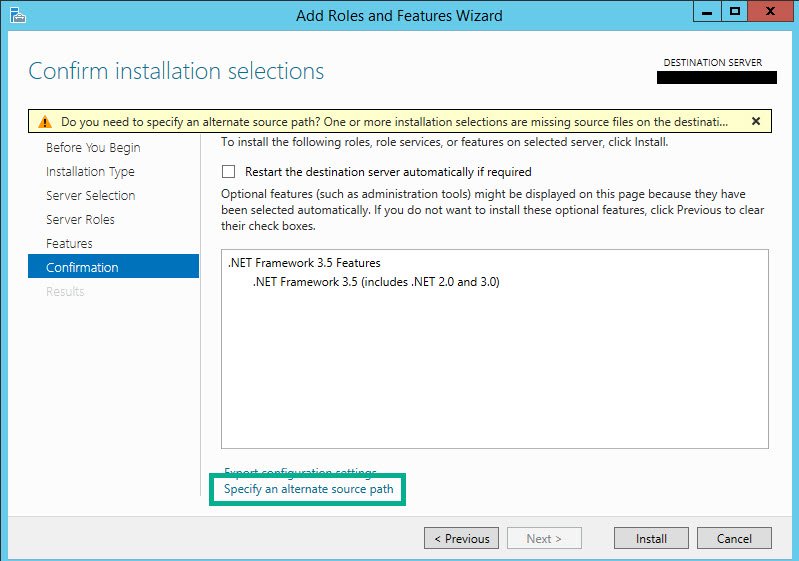799x561 pixels.
Task: Open the Features step
Action: [x=69, y=244]
